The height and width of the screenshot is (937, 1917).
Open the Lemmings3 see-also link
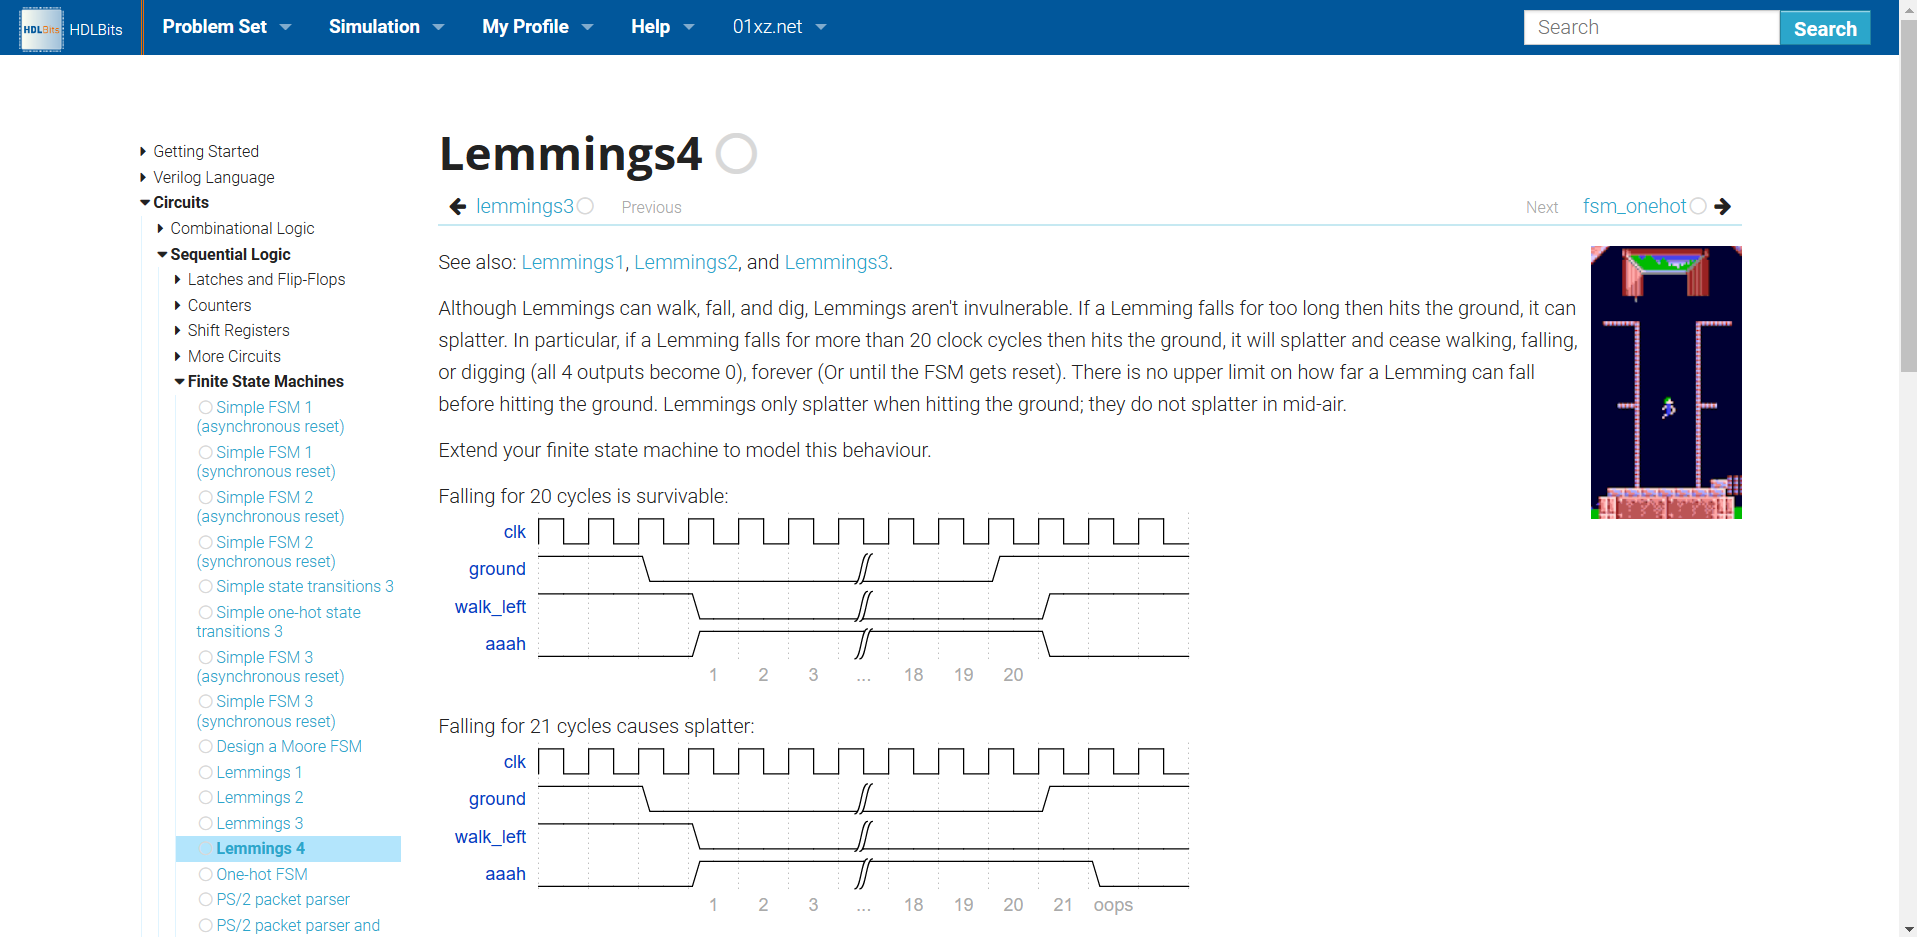(836, 262)
